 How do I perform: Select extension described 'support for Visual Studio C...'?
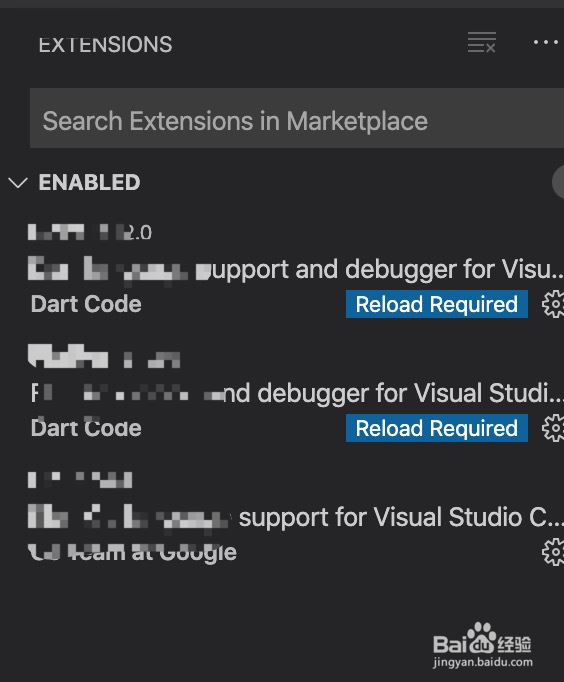296,517
